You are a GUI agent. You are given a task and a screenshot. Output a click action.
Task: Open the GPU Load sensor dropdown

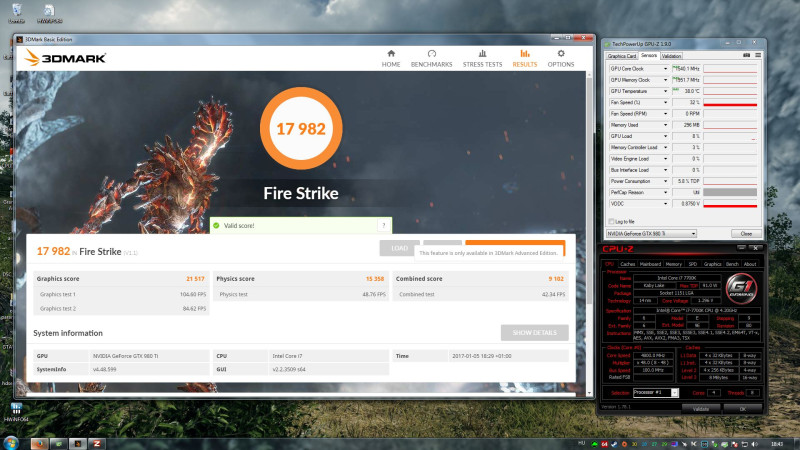665,136
